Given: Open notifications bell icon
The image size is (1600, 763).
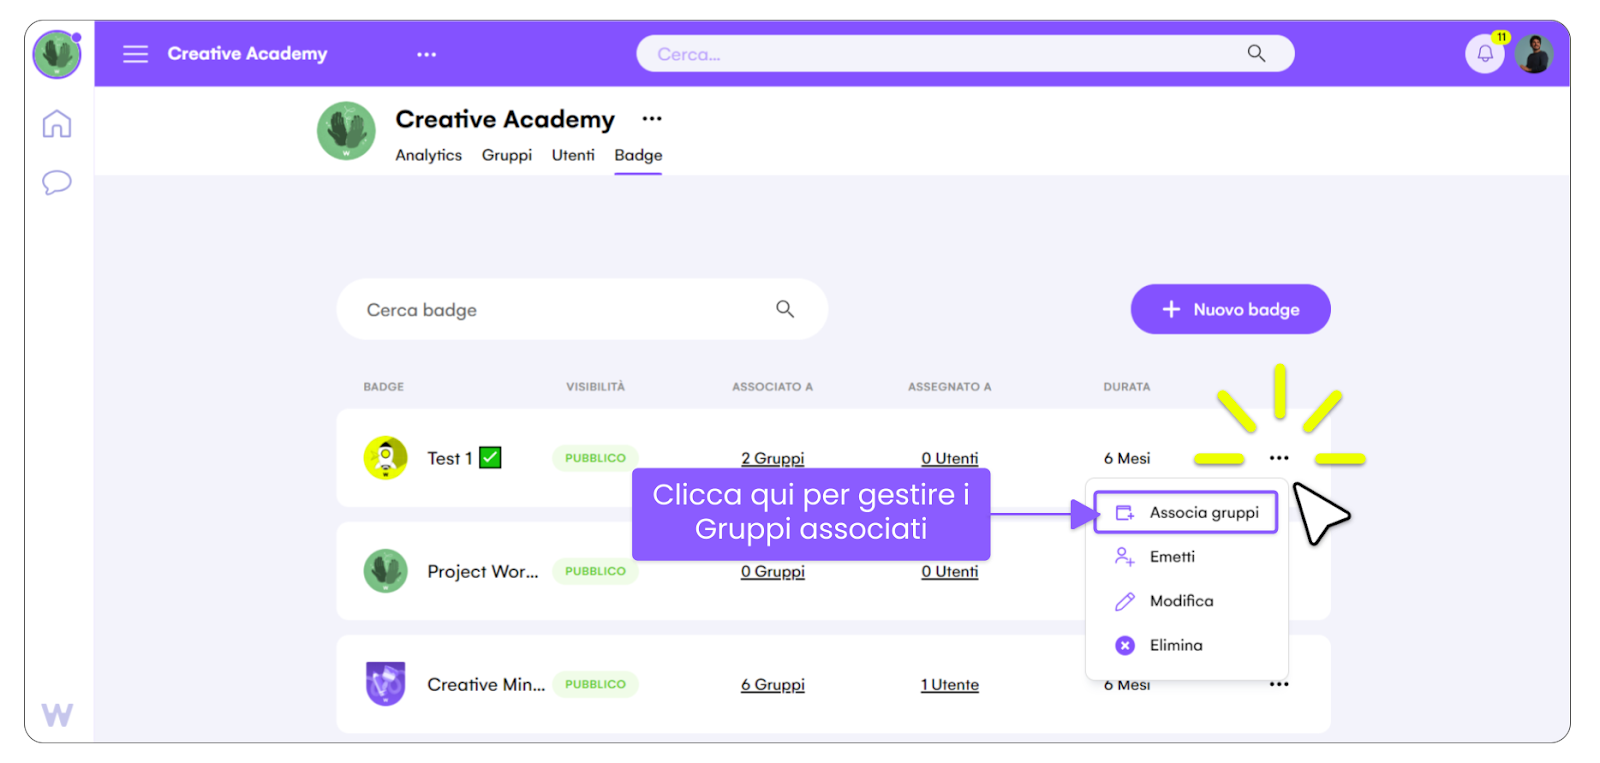Looking at the screenshot, I should 1485,54.
